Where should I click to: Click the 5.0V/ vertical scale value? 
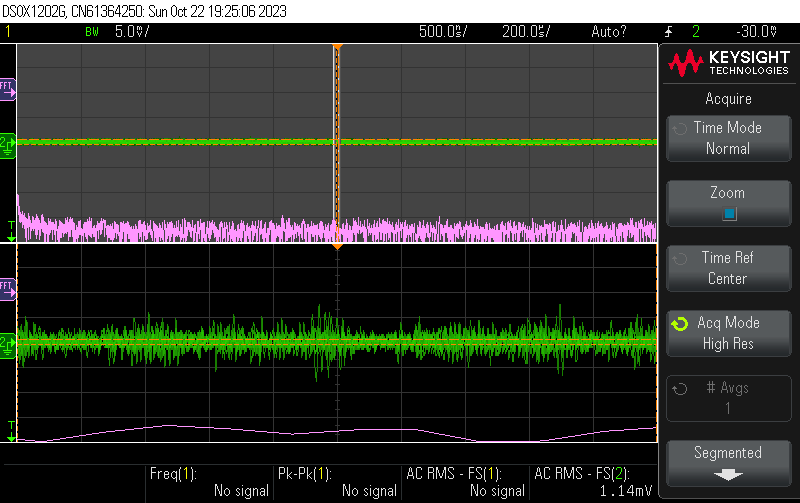tap(132, 32)
